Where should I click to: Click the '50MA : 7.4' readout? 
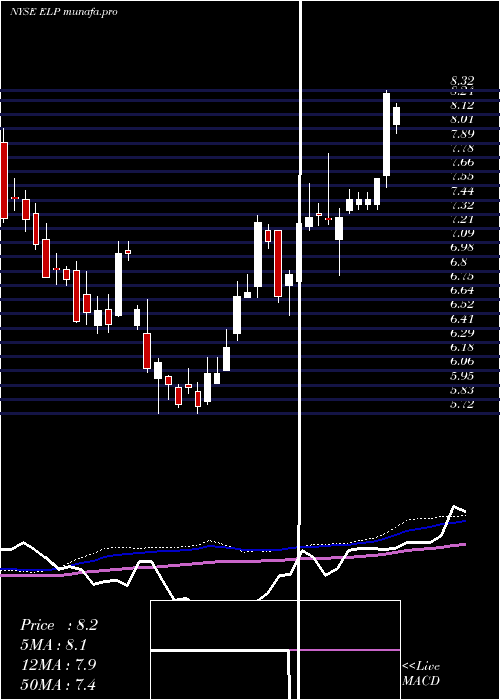click(x=59, y=684)
